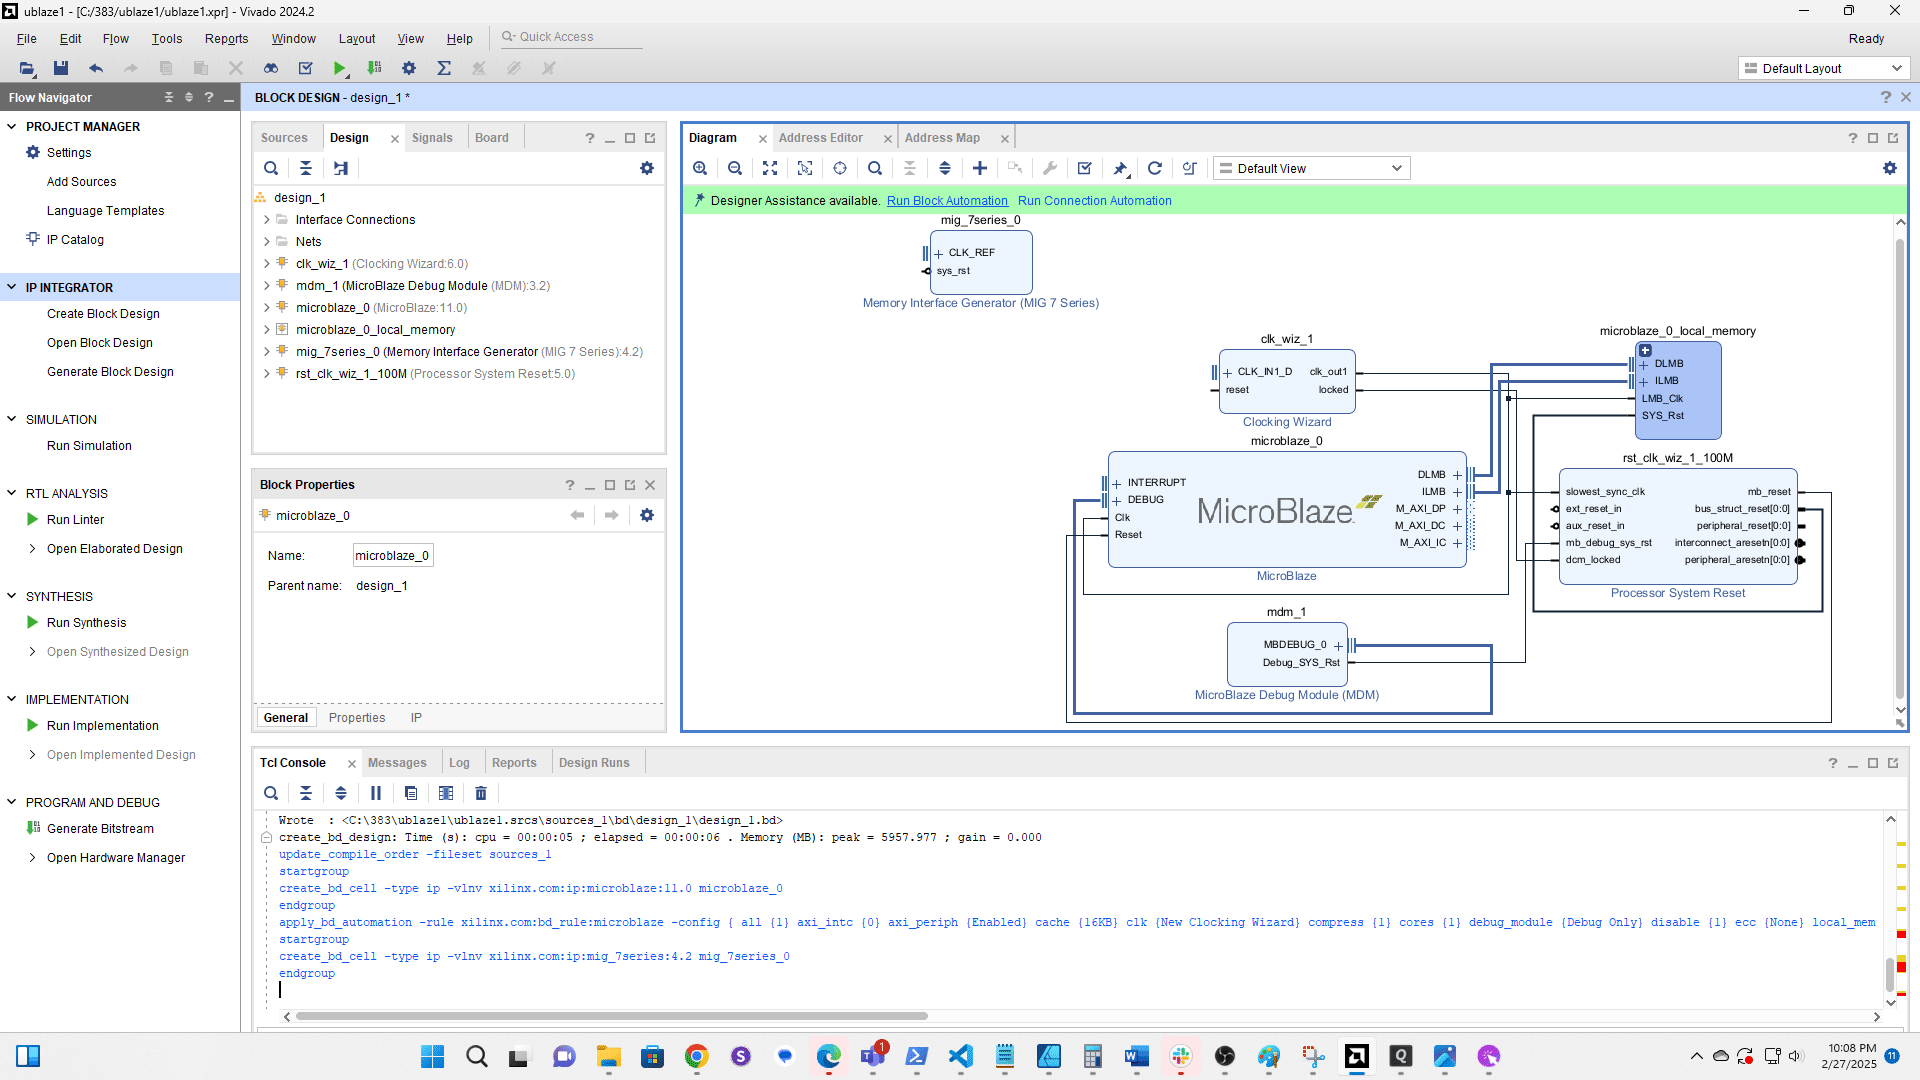The width and height of the screenshot is (1920, 1080).
Task: Zoom to fit the block diagram
Action: click(770, 168)
